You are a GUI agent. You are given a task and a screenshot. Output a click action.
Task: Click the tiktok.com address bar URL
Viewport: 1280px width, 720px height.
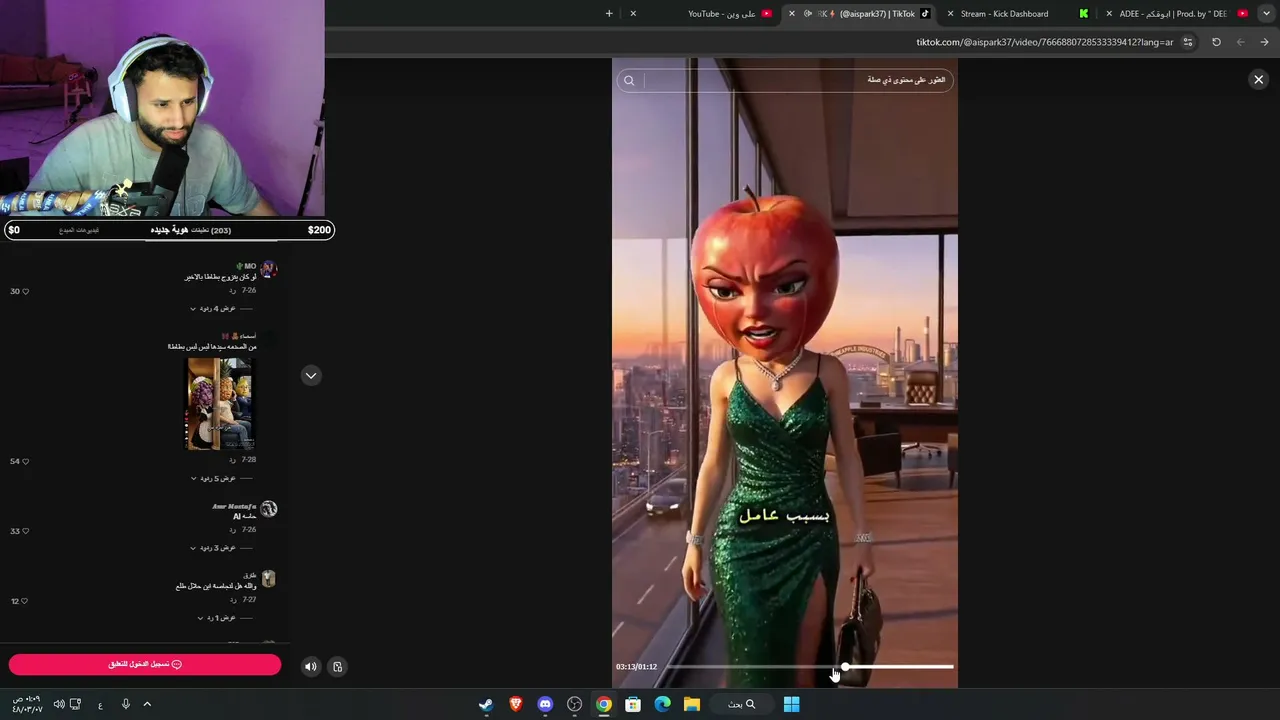pos(1044,42)
